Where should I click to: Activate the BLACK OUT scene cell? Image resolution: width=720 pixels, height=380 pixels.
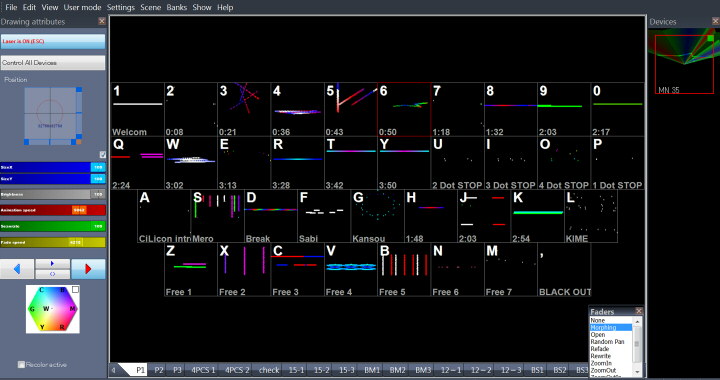[564, 269]
